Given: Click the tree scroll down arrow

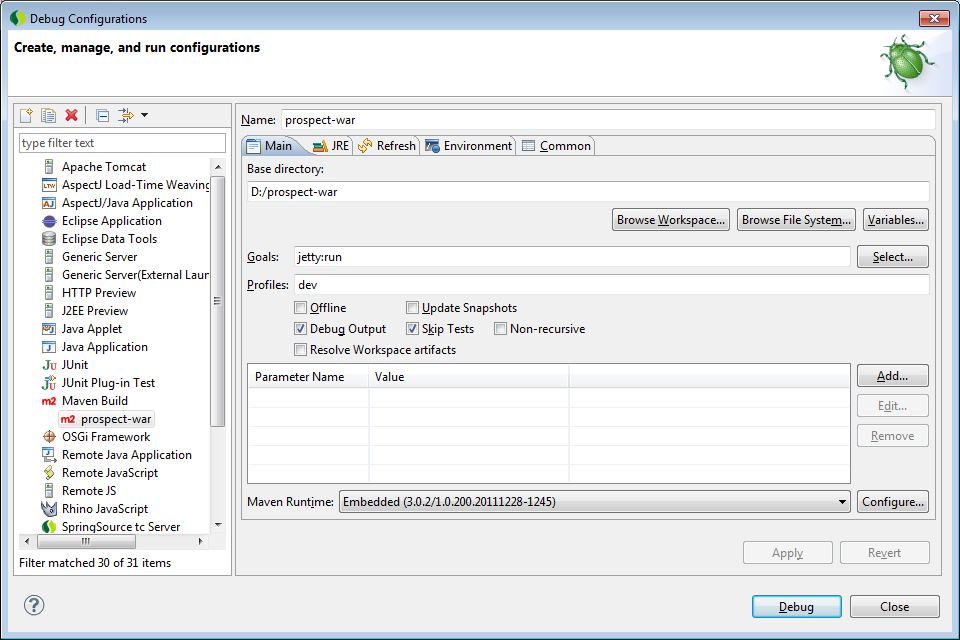Looking at the screenshot, I should click(218, 525).
